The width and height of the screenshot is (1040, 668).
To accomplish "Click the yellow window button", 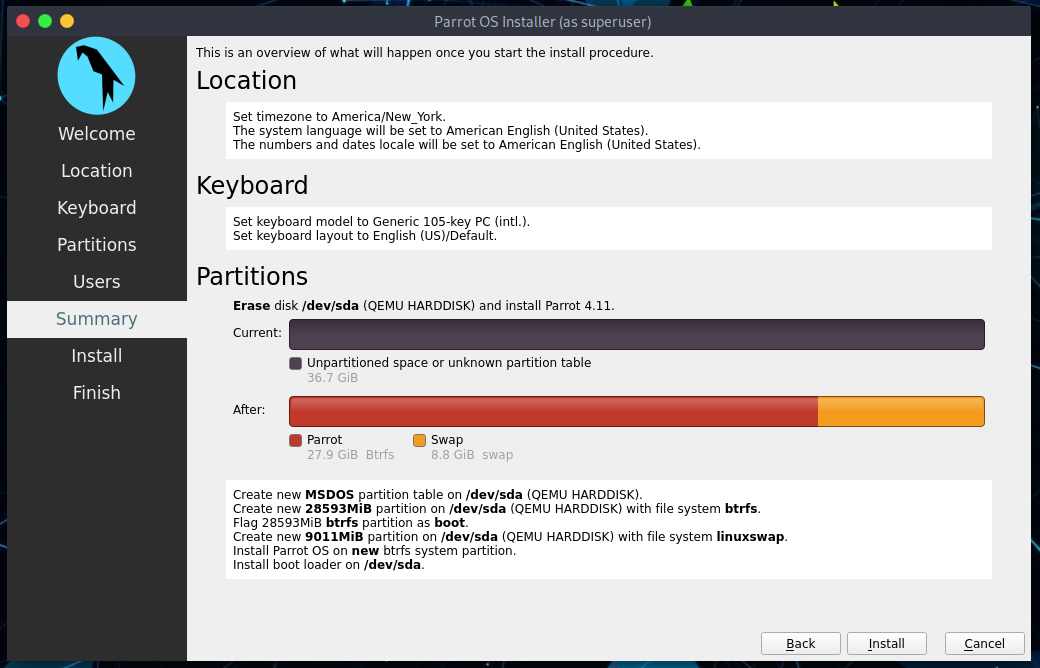I will click(67, 21).
